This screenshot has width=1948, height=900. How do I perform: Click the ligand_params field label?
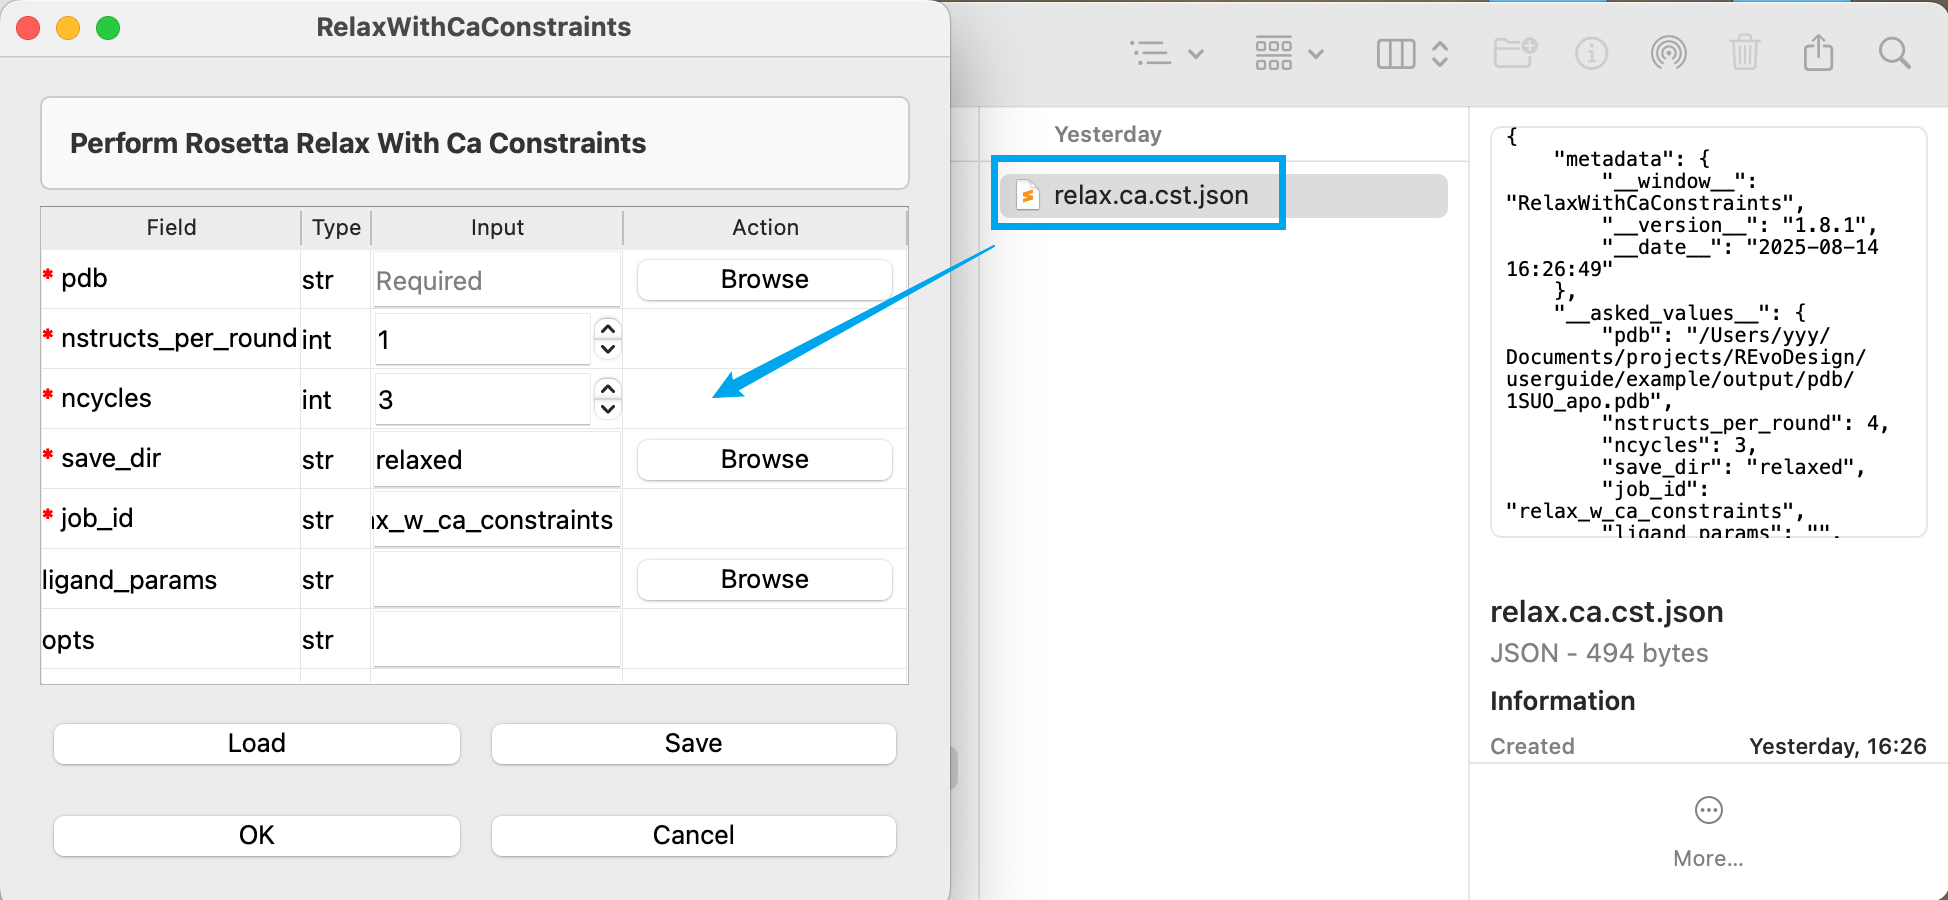(129, 580)
